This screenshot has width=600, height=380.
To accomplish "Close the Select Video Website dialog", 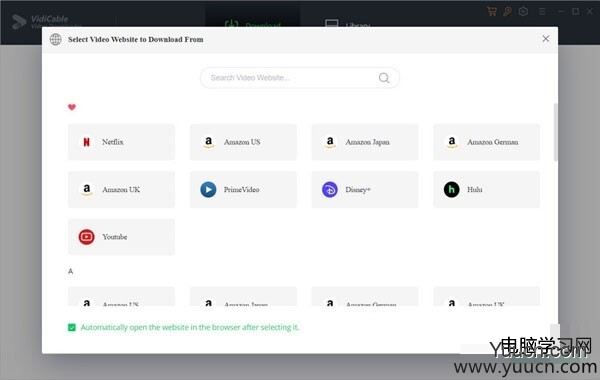I will coord(546,39).
